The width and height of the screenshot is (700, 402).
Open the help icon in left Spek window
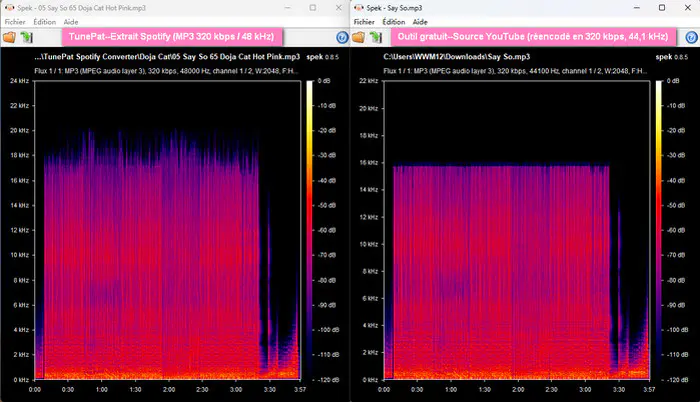click(342, 38)
